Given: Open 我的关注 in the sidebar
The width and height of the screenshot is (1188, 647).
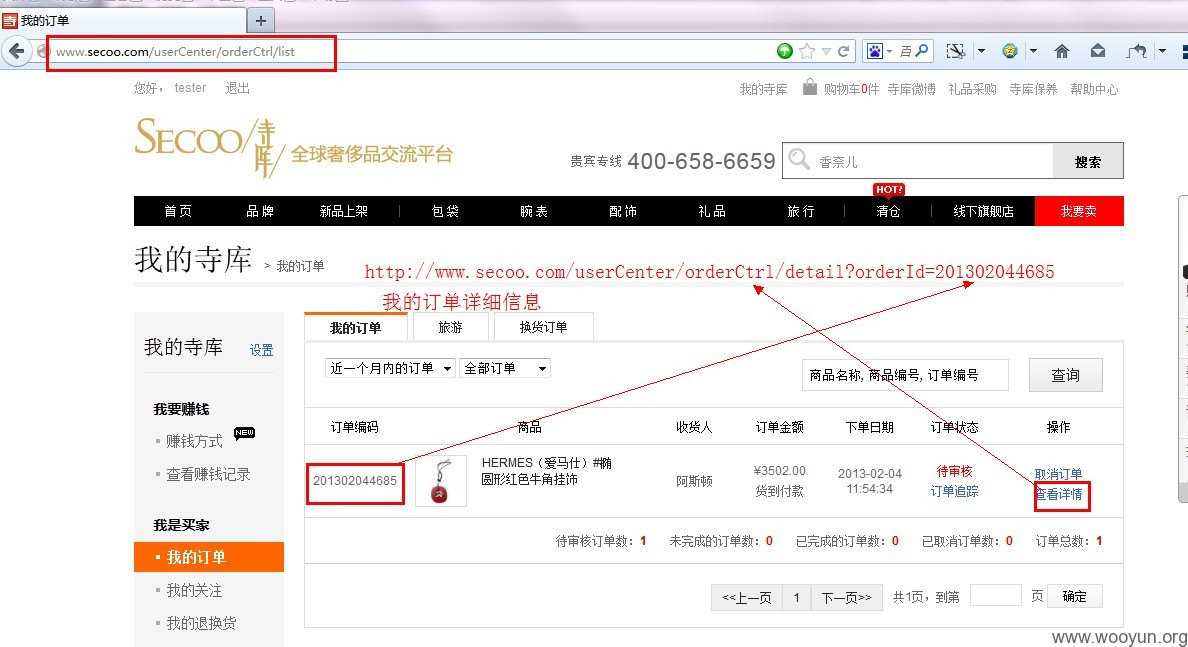Looking at the screenshot, I should 194,590.
